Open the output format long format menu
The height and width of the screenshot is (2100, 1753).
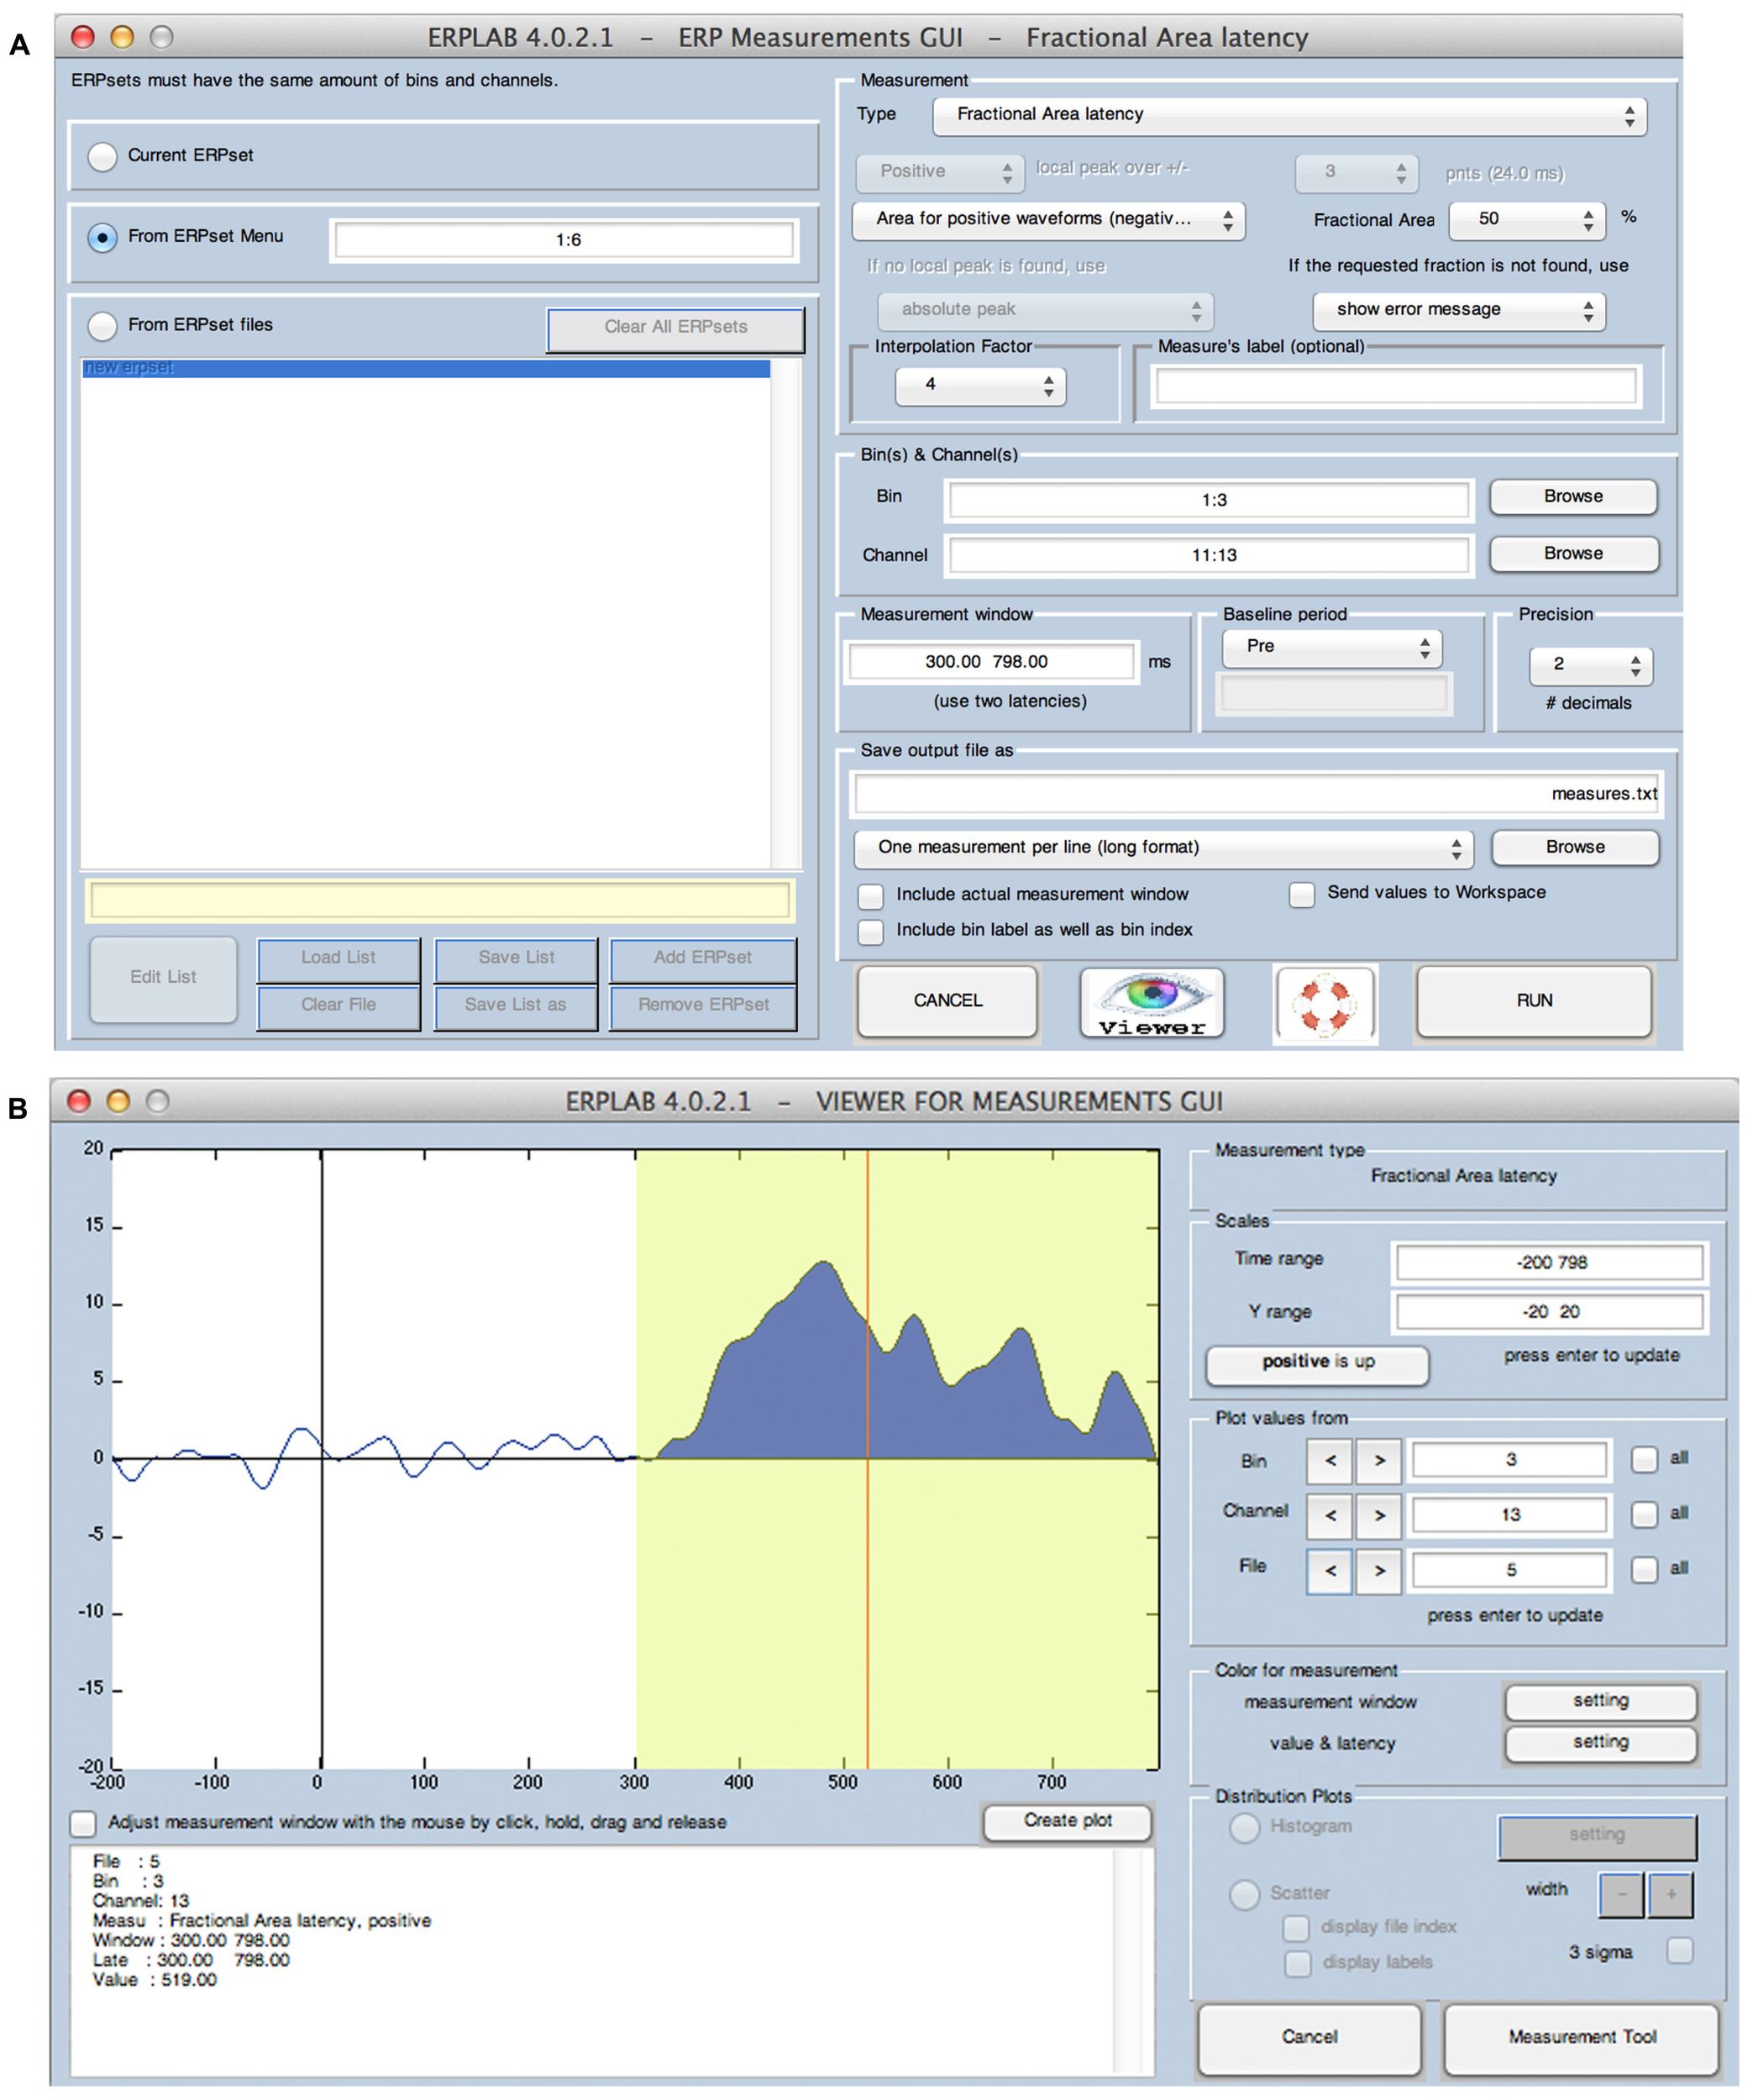pyautogui.click(x=1162, y=848)
